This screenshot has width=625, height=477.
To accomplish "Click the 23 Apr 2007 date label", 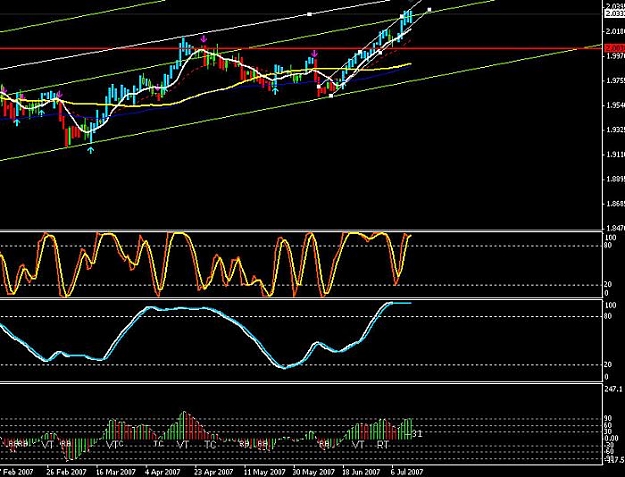I will pos(214,472).
